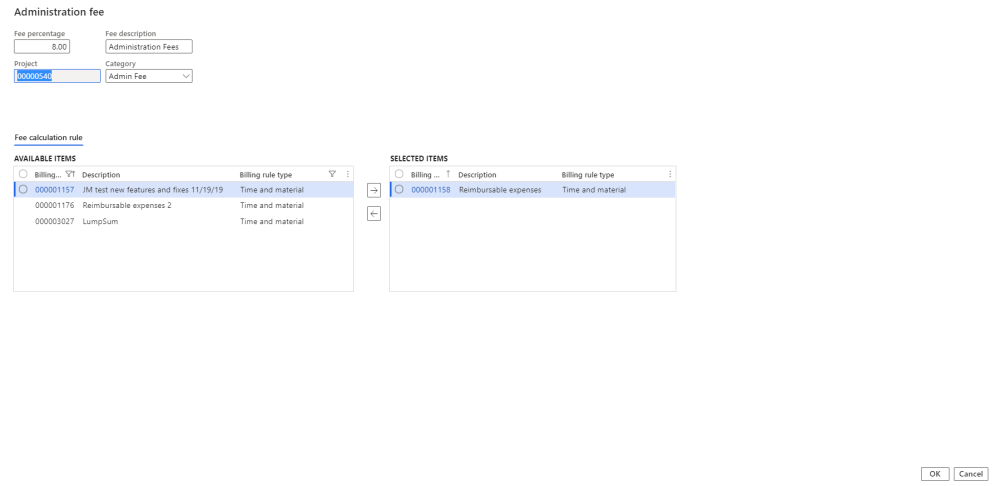Click Billing column filter-sort icon in available items
The height and width of the screenshot is (486, 1000).
pyautogui.click(x=70, y=174)
